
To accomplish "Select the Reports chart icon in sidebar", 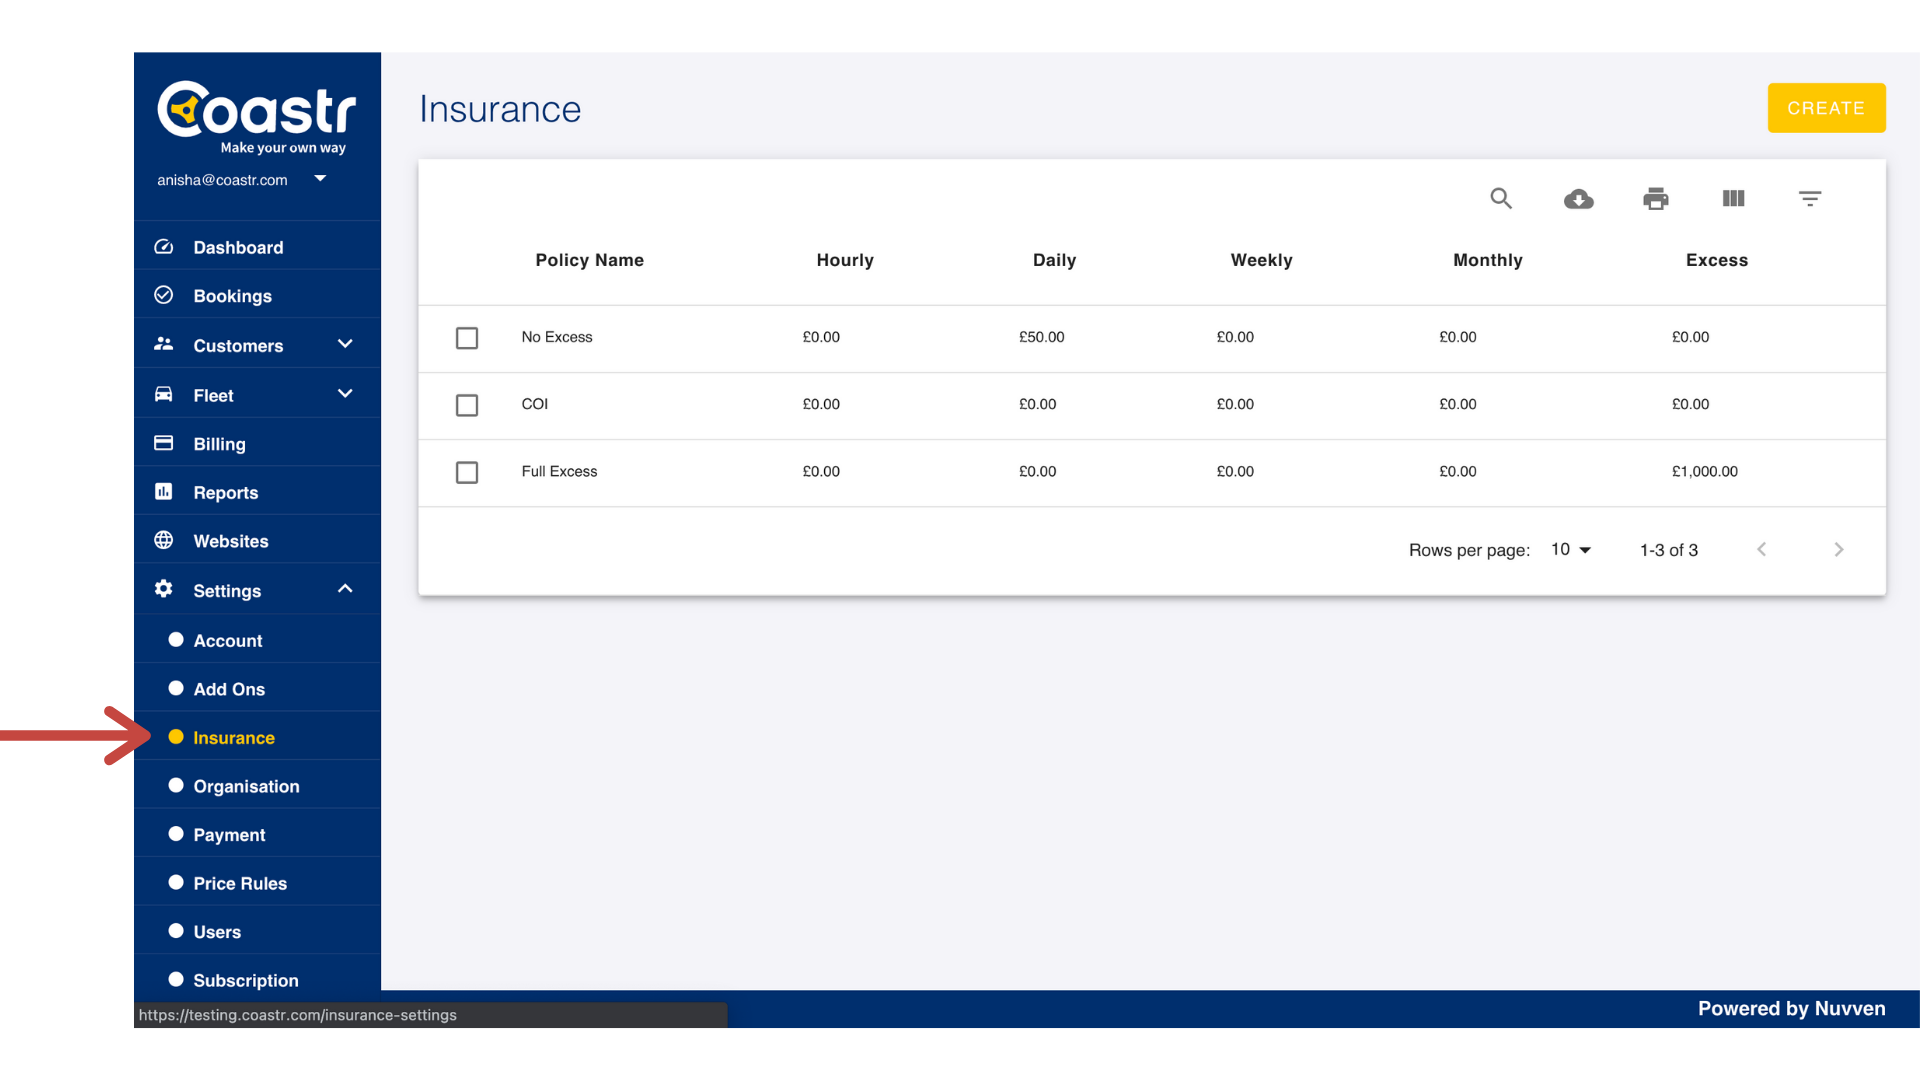I will 163,492.
